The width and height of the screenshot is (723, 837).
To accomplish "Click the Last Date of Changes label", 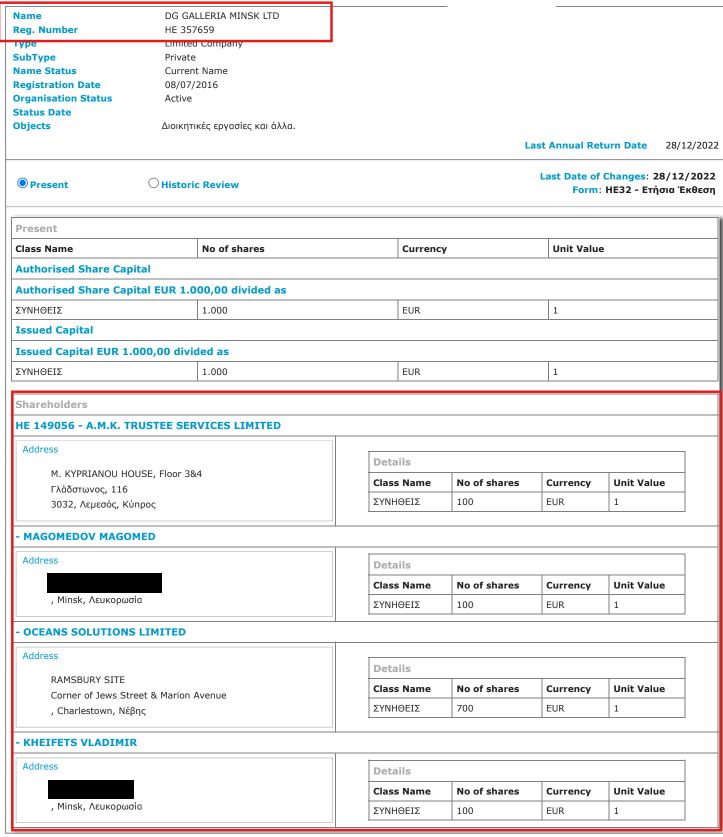I will click(593, 176).
